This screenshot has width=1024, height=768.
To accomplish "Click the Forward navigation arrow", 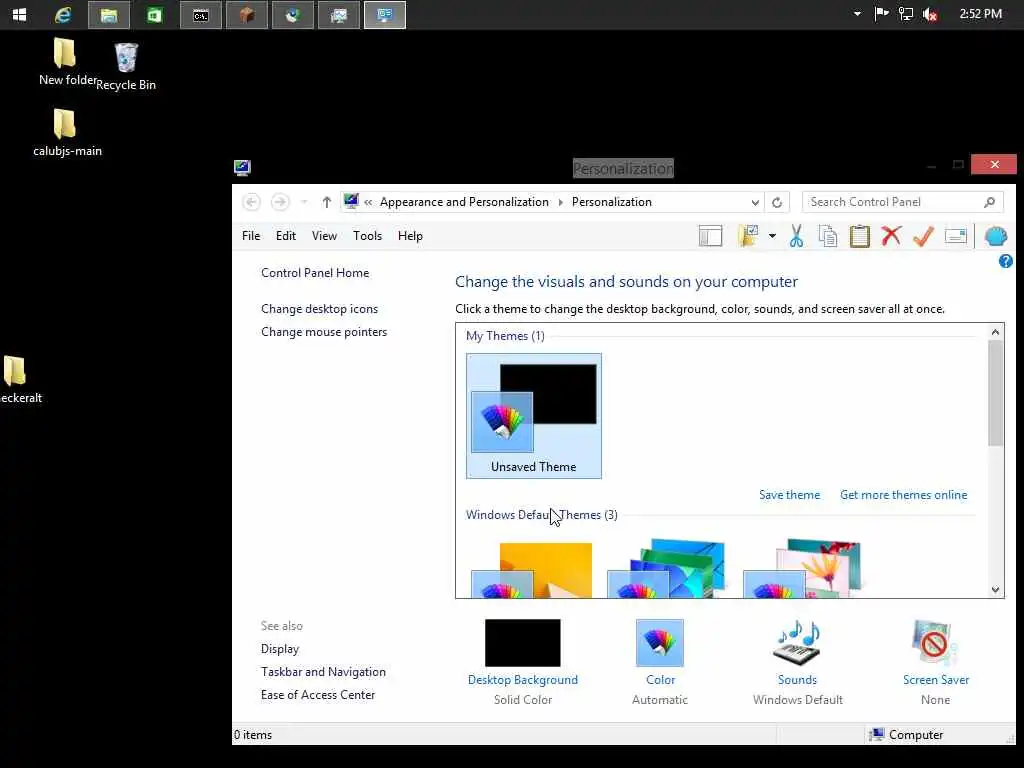I will (280, 202).
